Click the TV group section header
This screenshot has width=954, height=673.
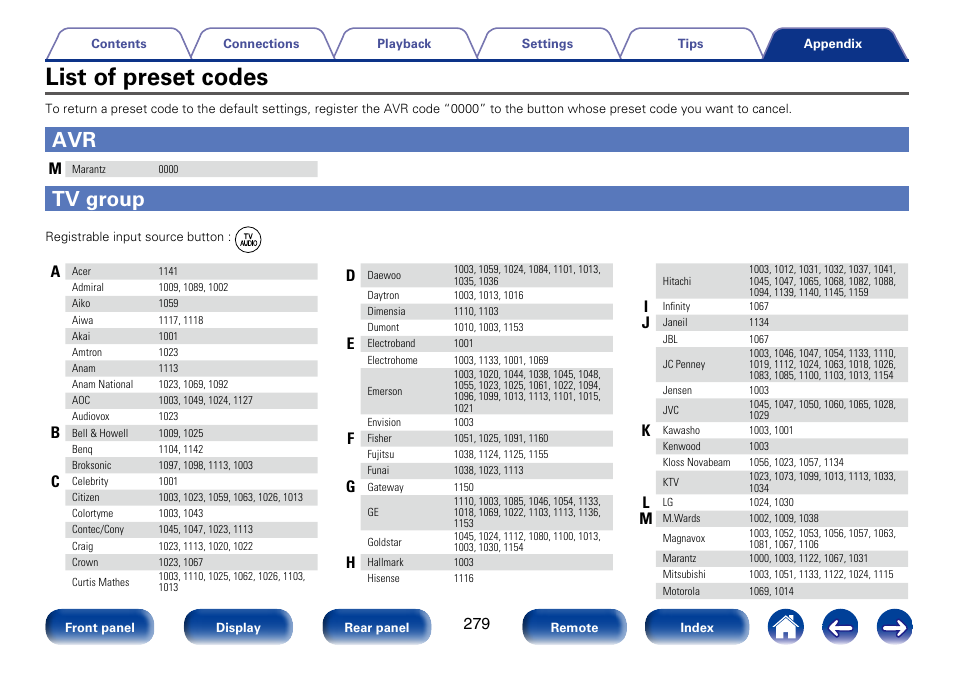coord(477,199)
